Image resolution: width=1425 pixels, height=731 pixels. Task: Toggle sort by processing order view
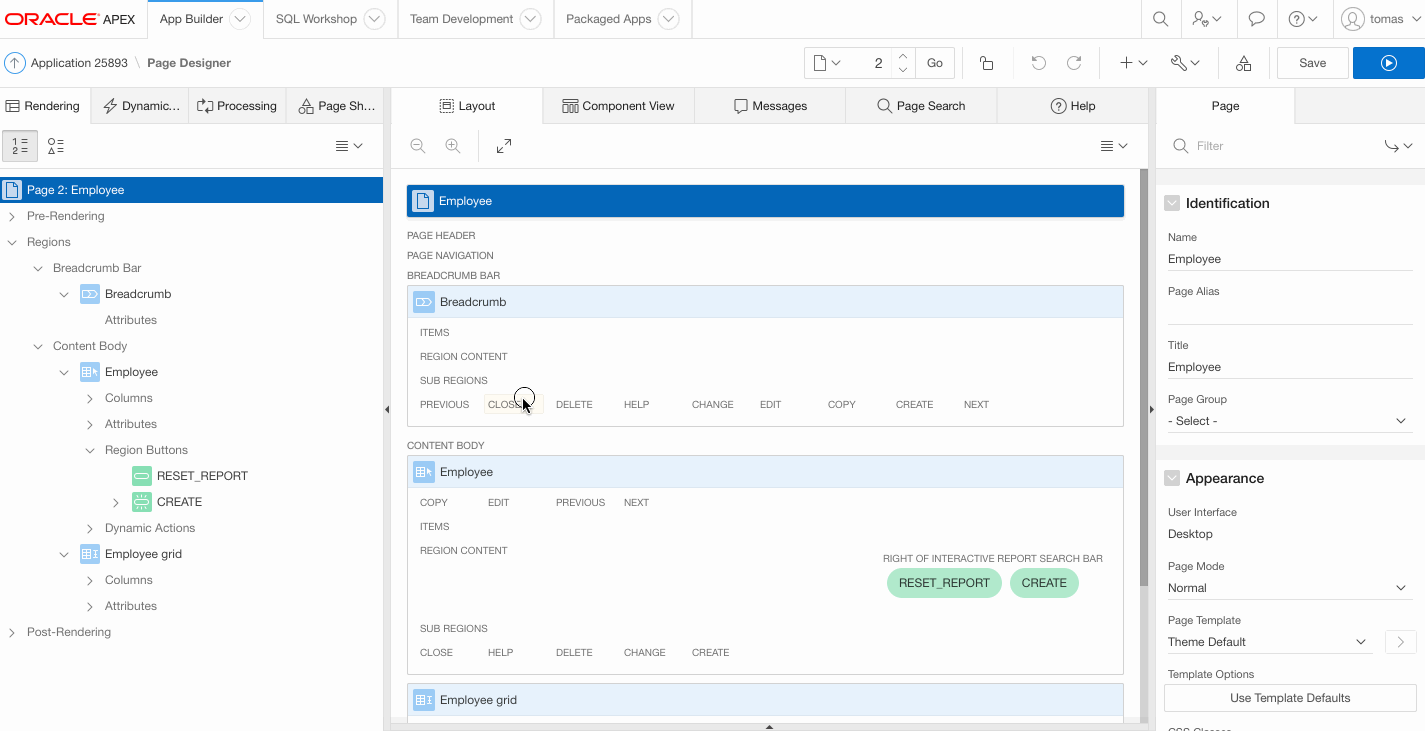[x=20, y=146]
